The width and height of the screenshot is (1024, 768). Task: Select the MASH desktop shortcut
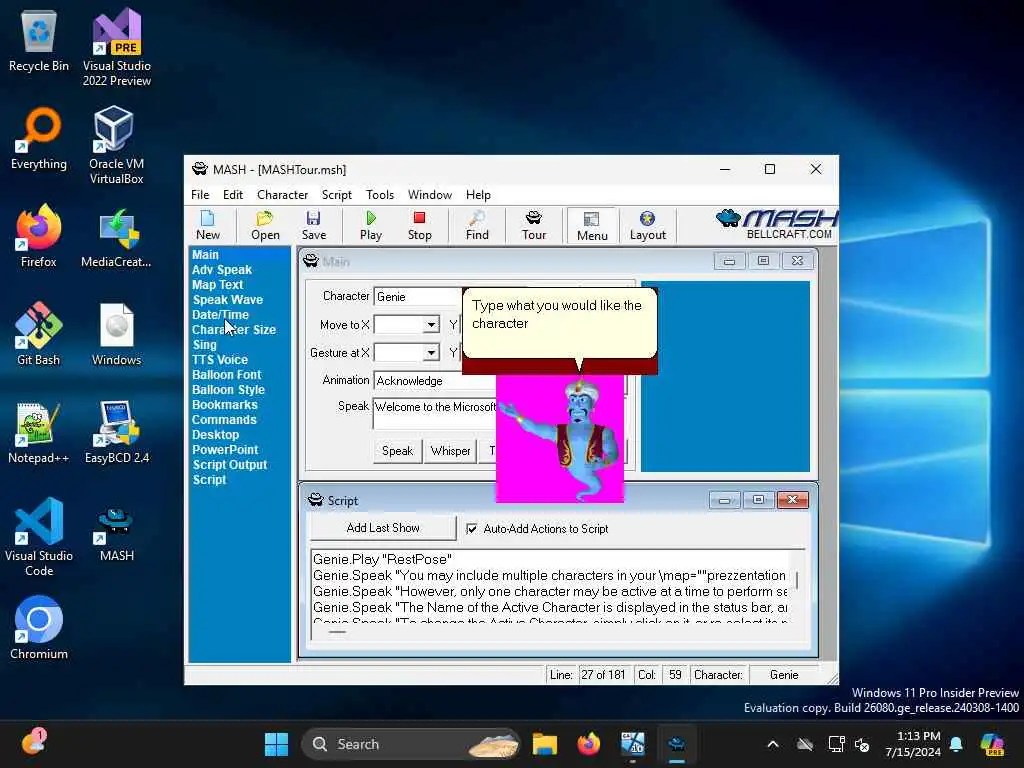pos(116,535)
